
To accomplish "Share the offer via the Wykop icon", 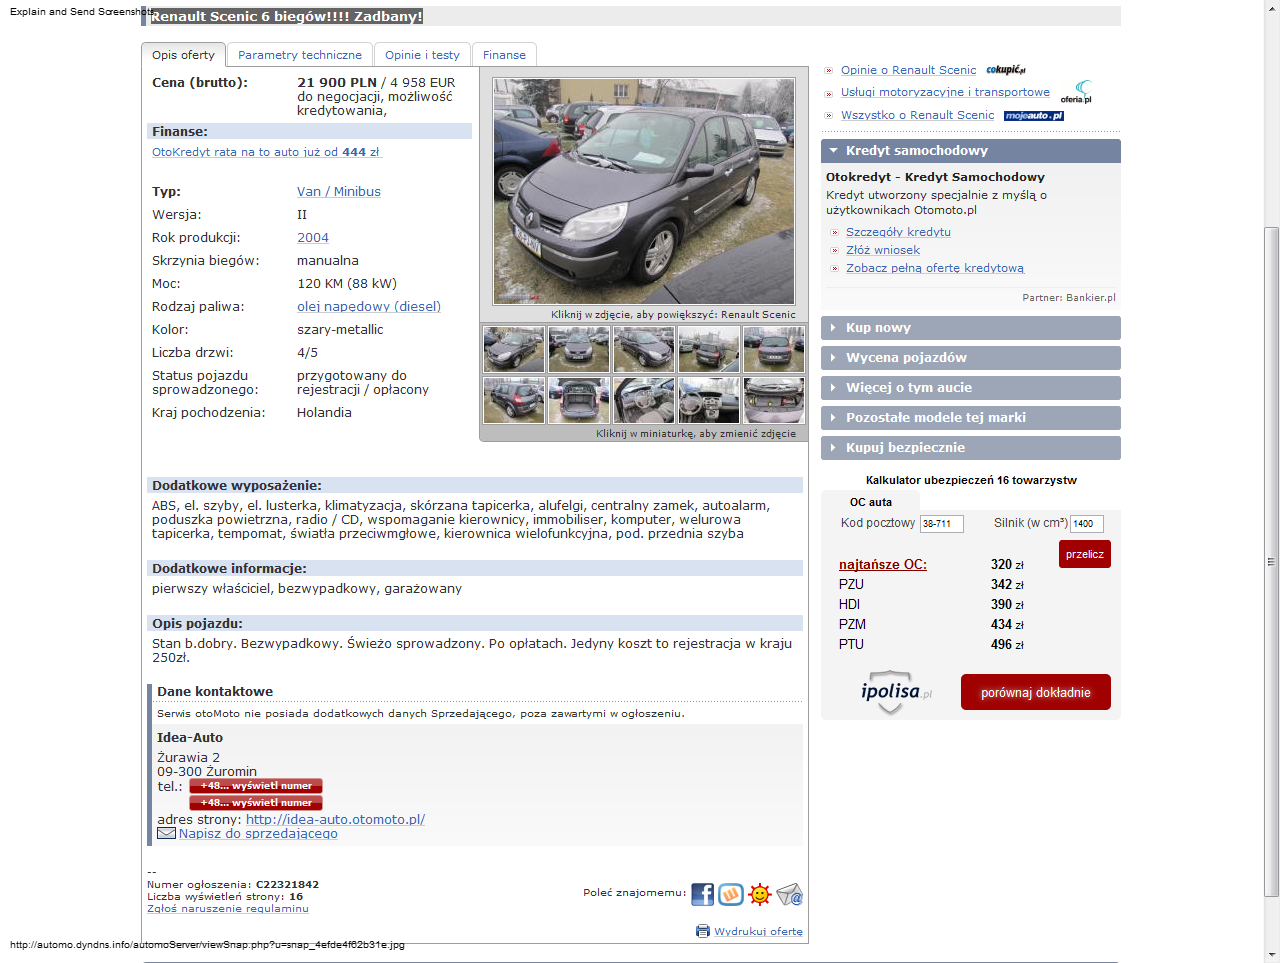I will (x=731, y=894).
